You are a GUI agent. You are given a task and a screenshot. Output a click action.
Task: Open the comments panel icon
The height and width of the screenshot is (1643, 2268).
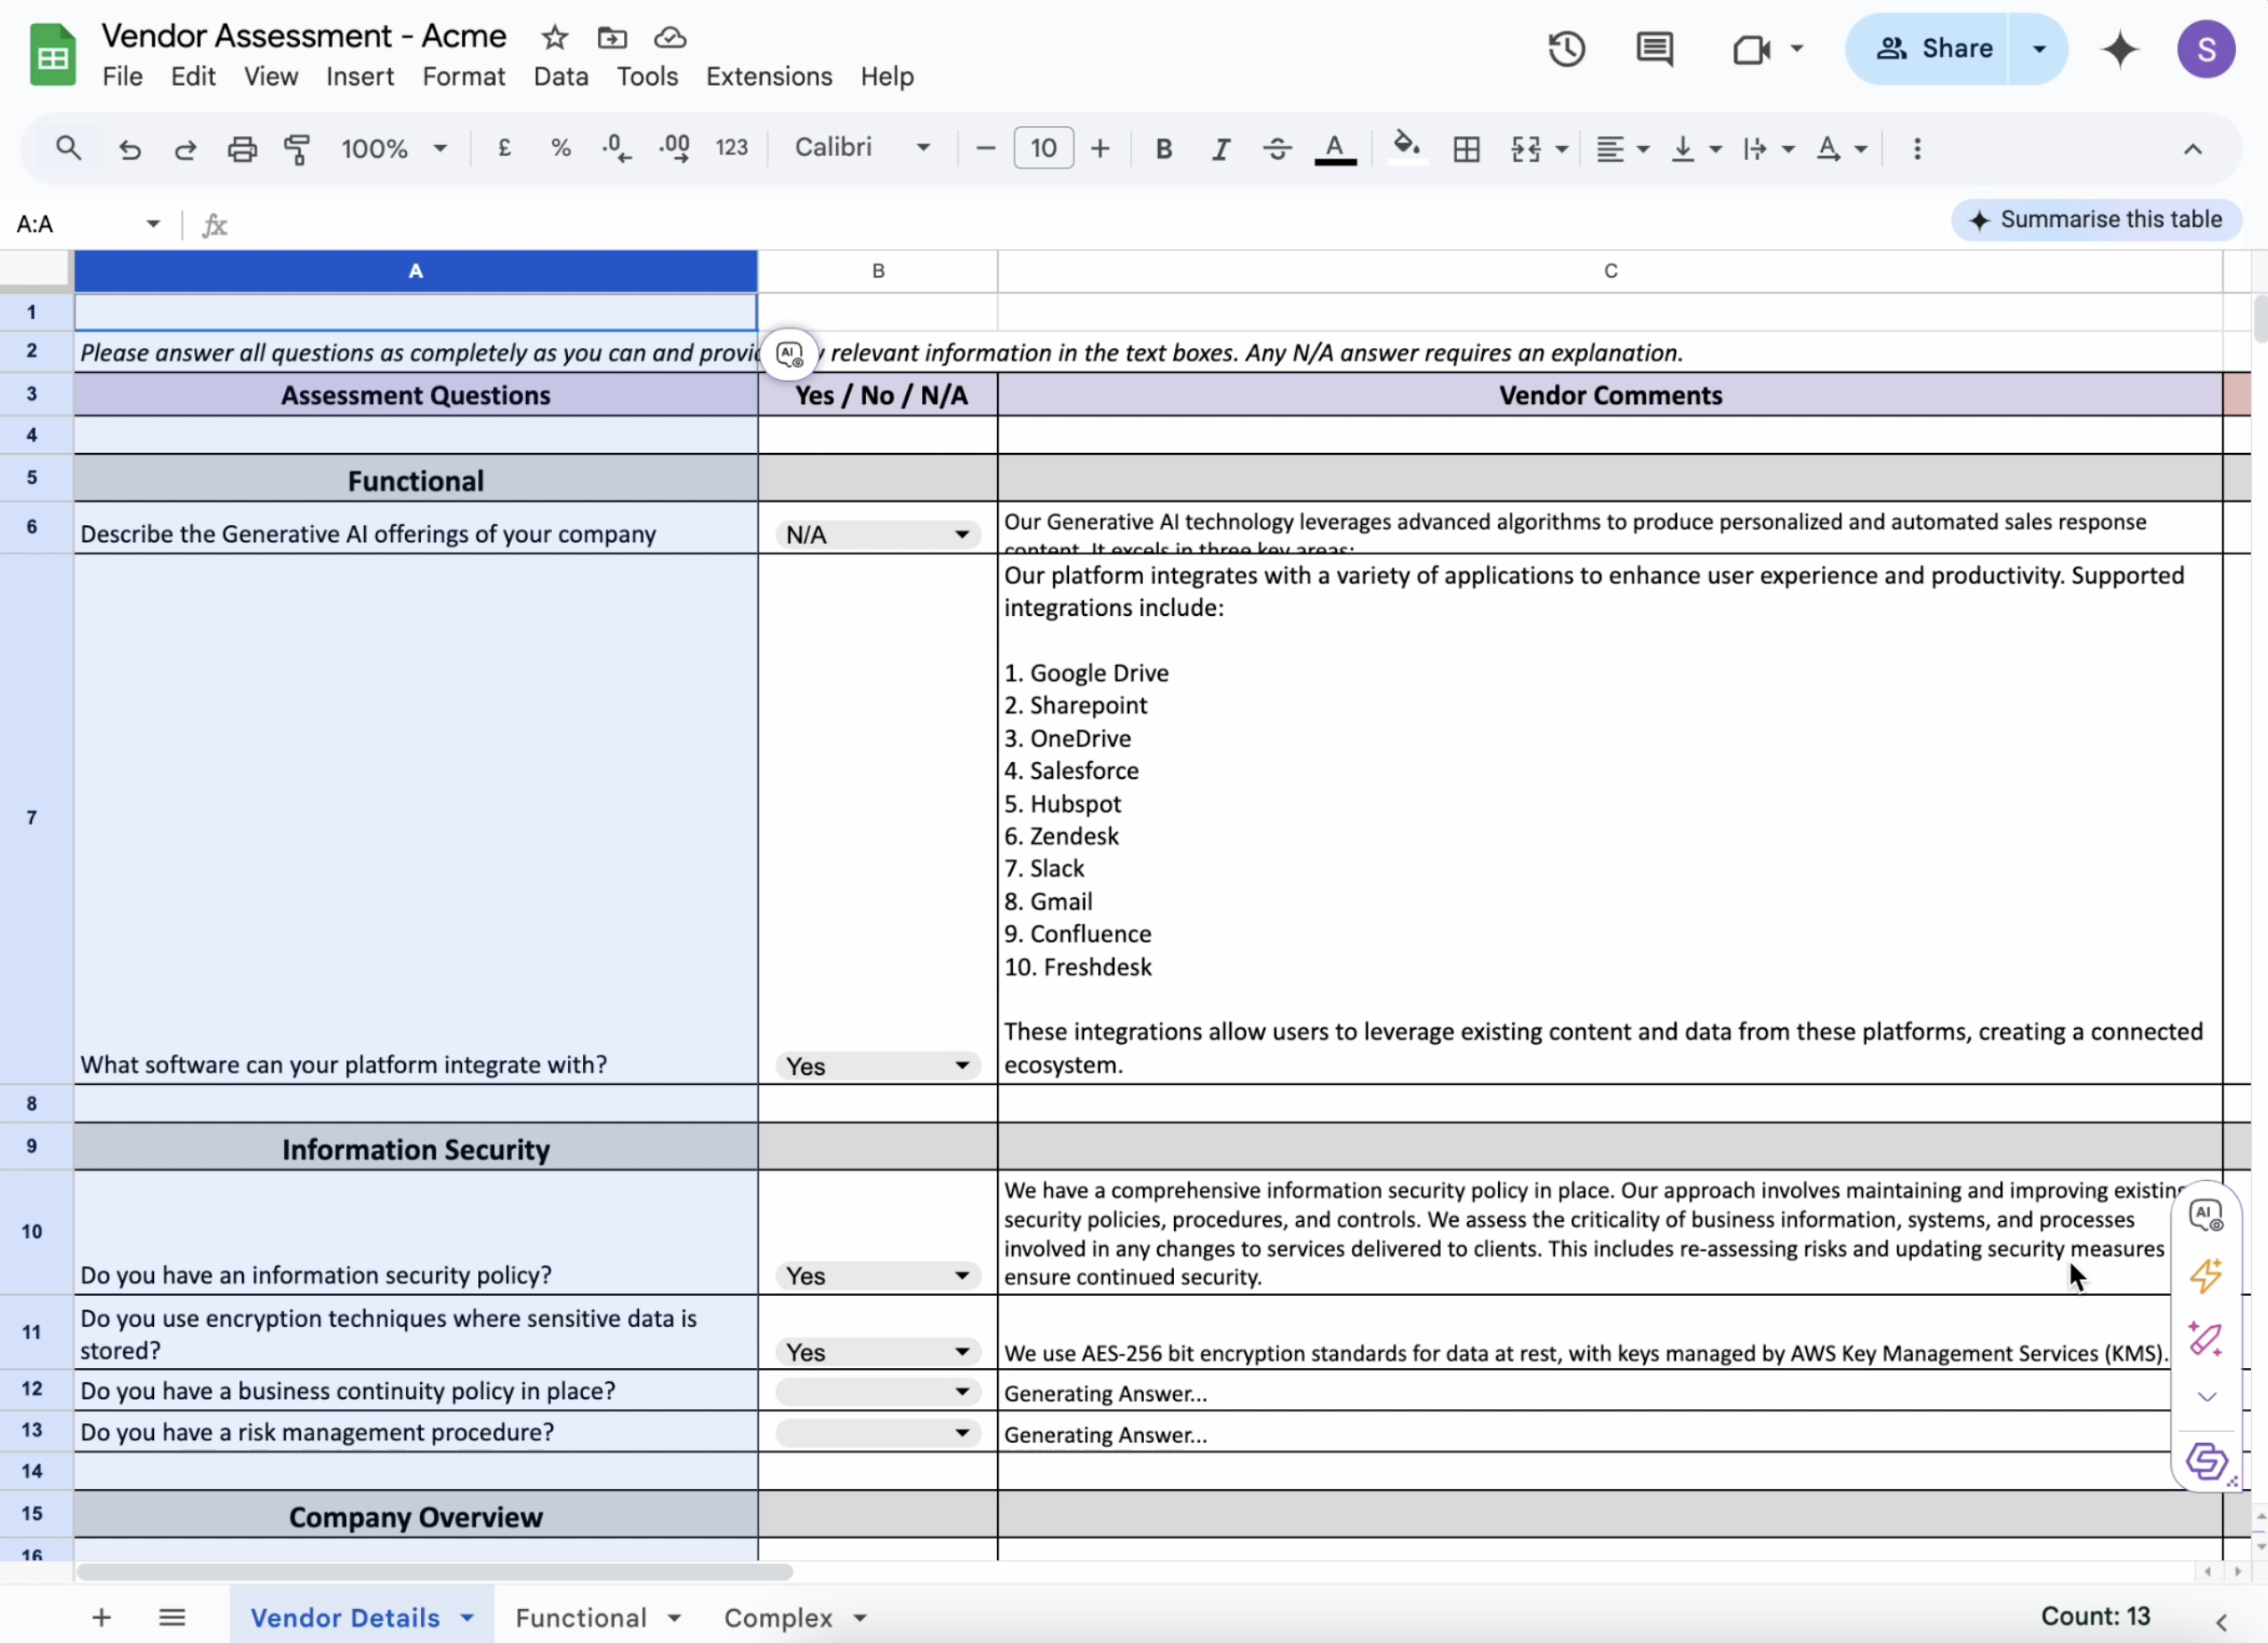(x=1654, y=49)
